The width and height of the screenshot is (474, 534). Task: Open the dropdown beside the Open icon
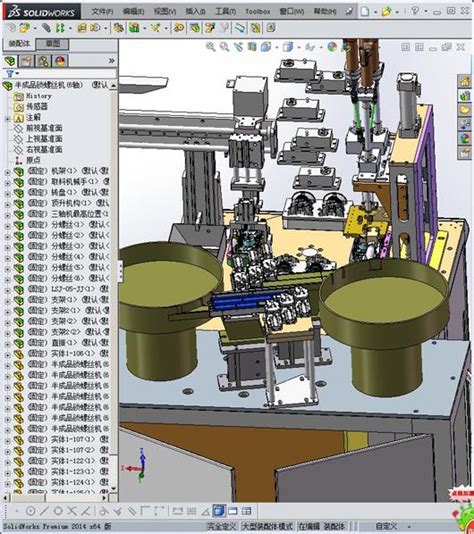[397, 12]
